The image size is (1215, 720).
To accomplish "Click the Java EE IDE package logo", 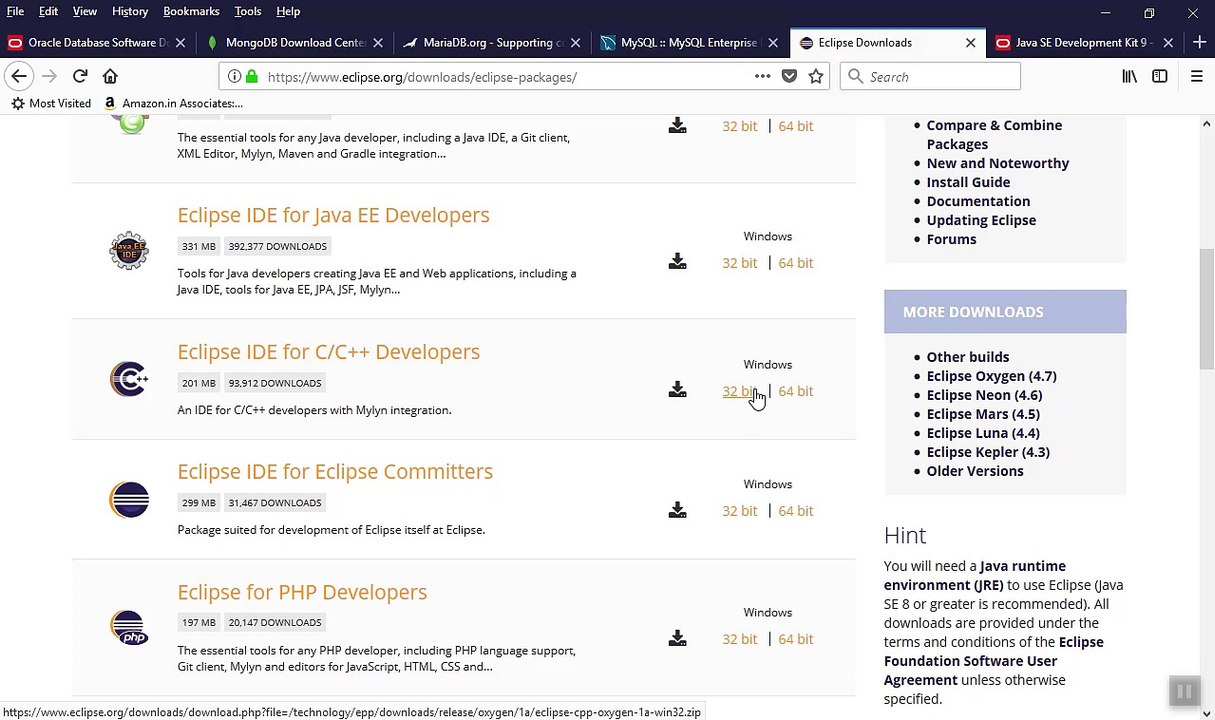I will pyautogui.click(x=129, y=250).
